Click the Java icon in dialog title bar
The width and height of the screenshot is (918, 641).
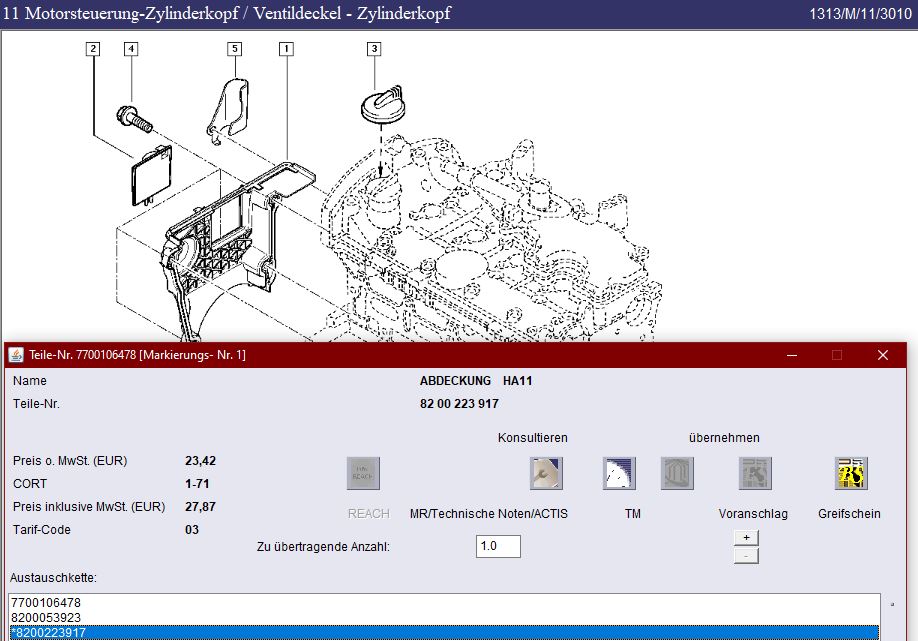16,355
